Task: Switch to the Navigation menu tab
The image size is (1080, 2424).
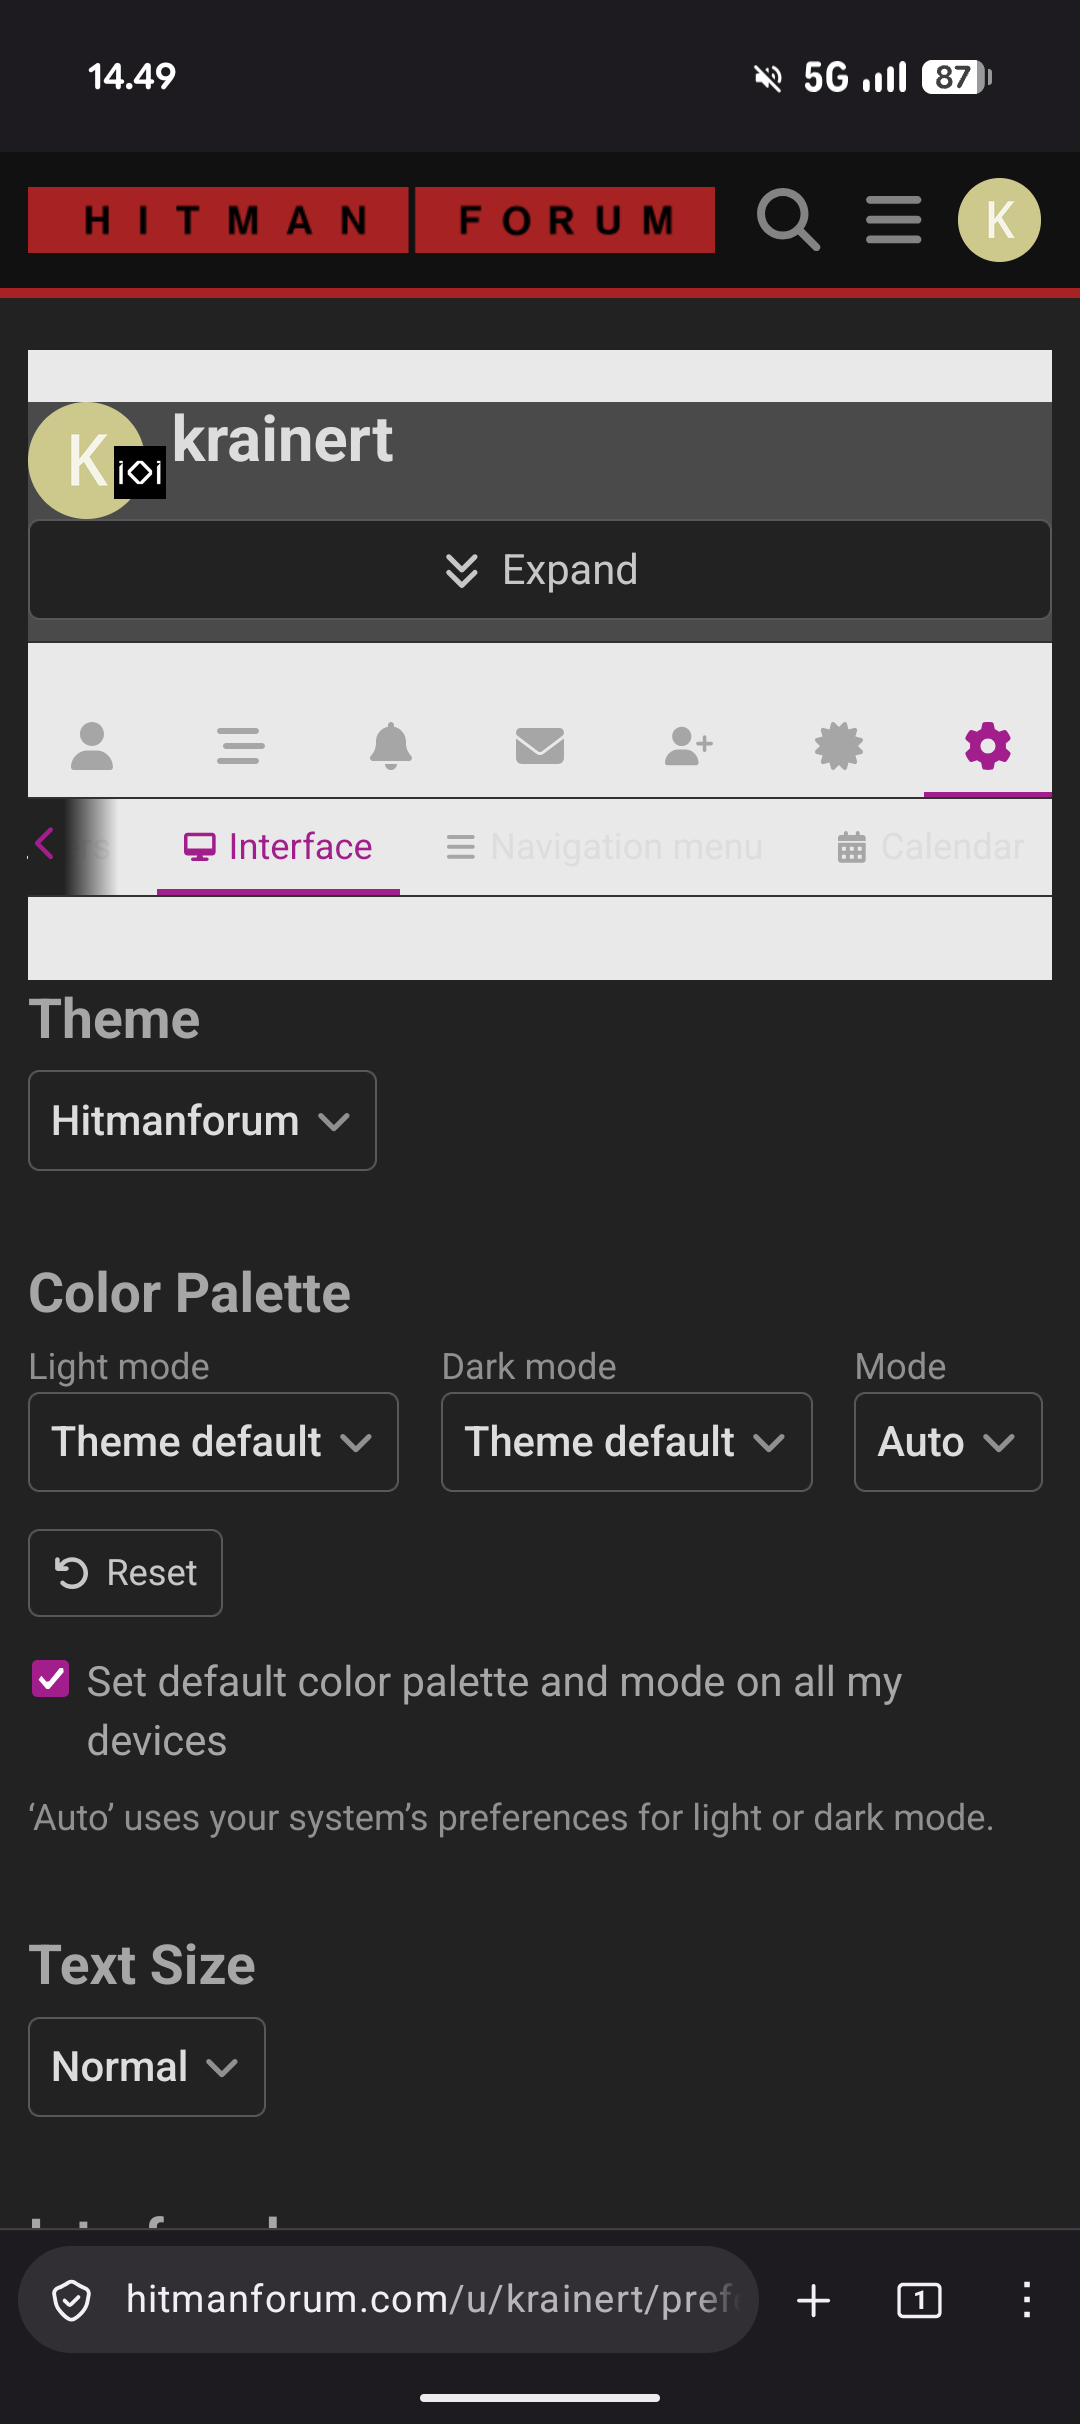Action: 604,847
